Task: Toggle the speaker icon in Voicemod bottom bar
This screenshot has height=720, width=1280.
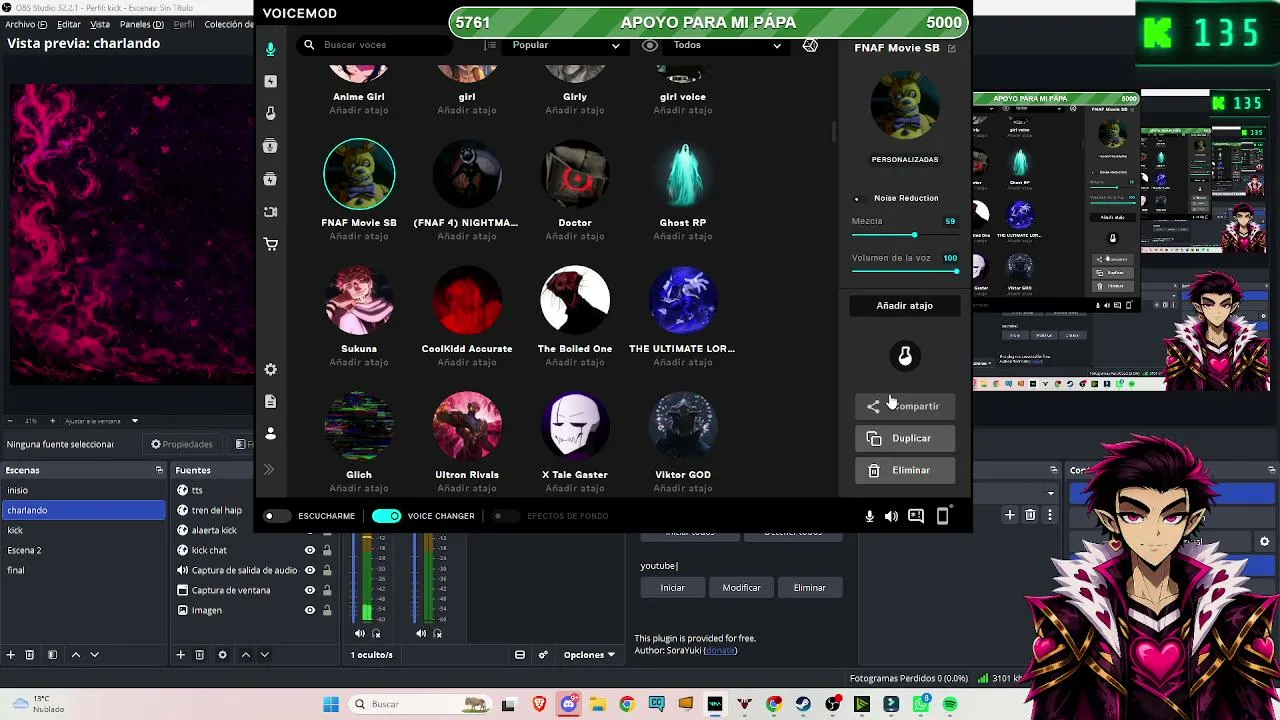Action: click(891, 516)
